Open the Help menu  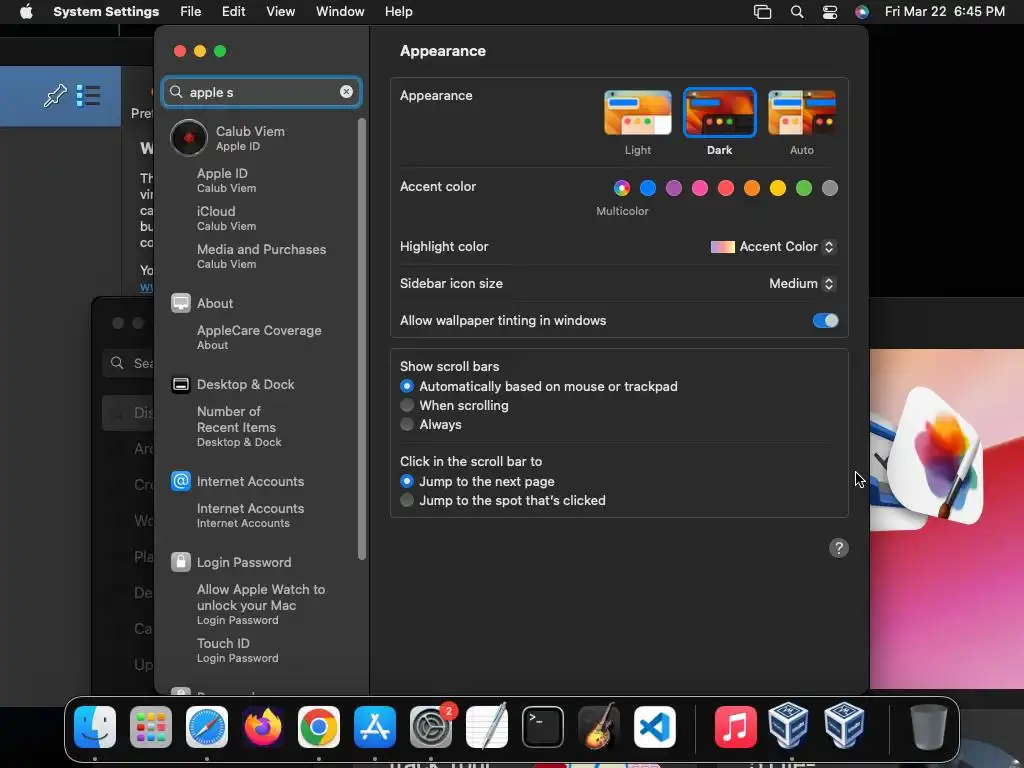click(x=398, y=11)
